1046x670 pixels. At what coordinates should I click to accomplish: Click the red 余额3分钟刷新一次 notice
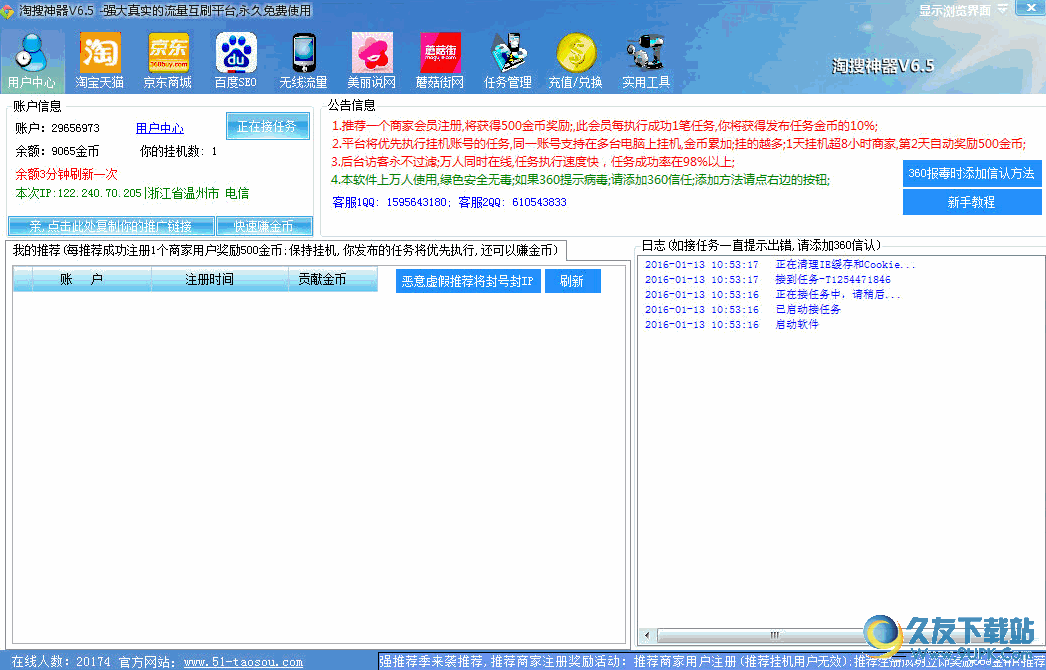(x=66, y=174)
